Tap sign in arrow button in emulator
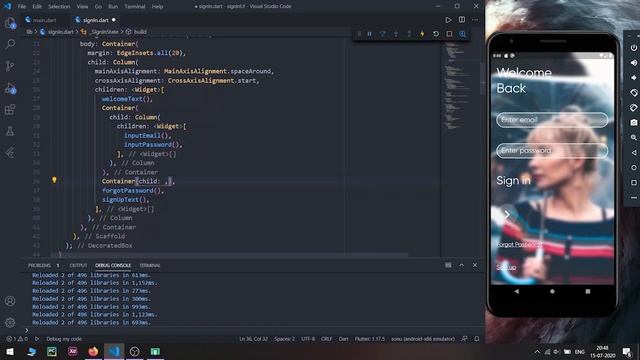This screenshot has width=640, height=360. [x=507, y=214]
